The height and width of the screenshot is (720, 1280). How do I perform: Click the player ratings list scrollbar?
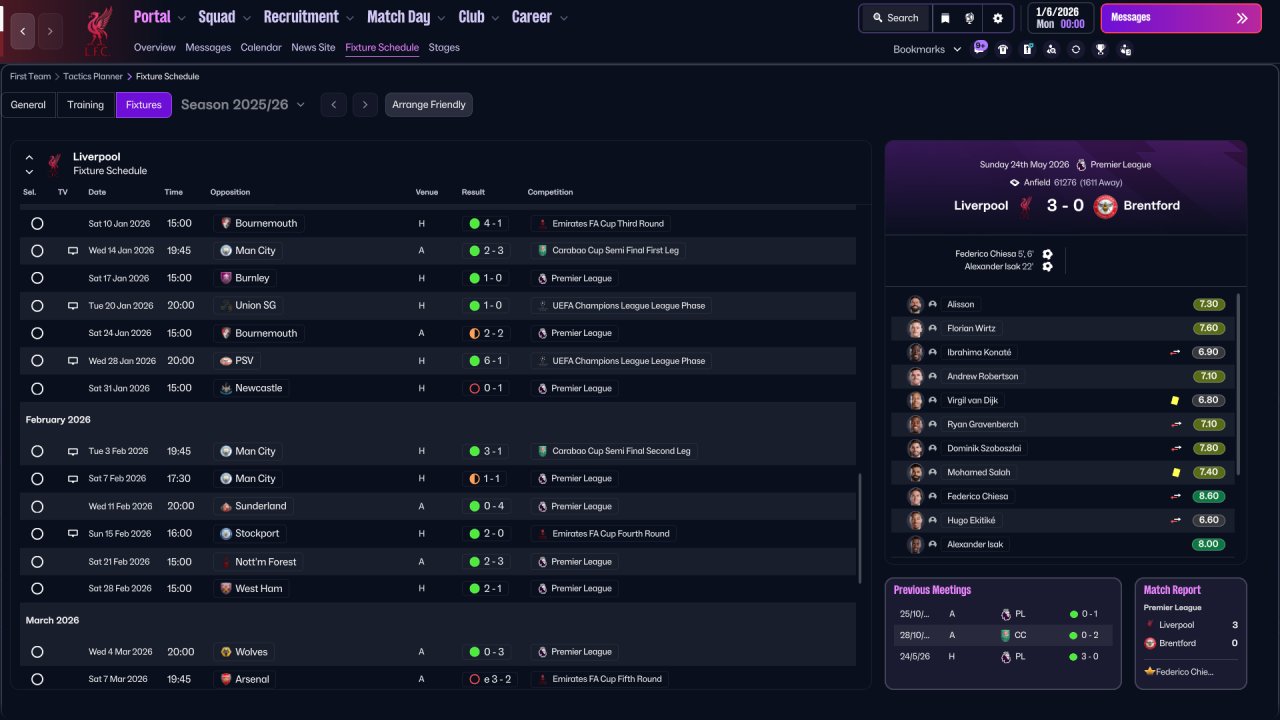tap(1238, 385)
